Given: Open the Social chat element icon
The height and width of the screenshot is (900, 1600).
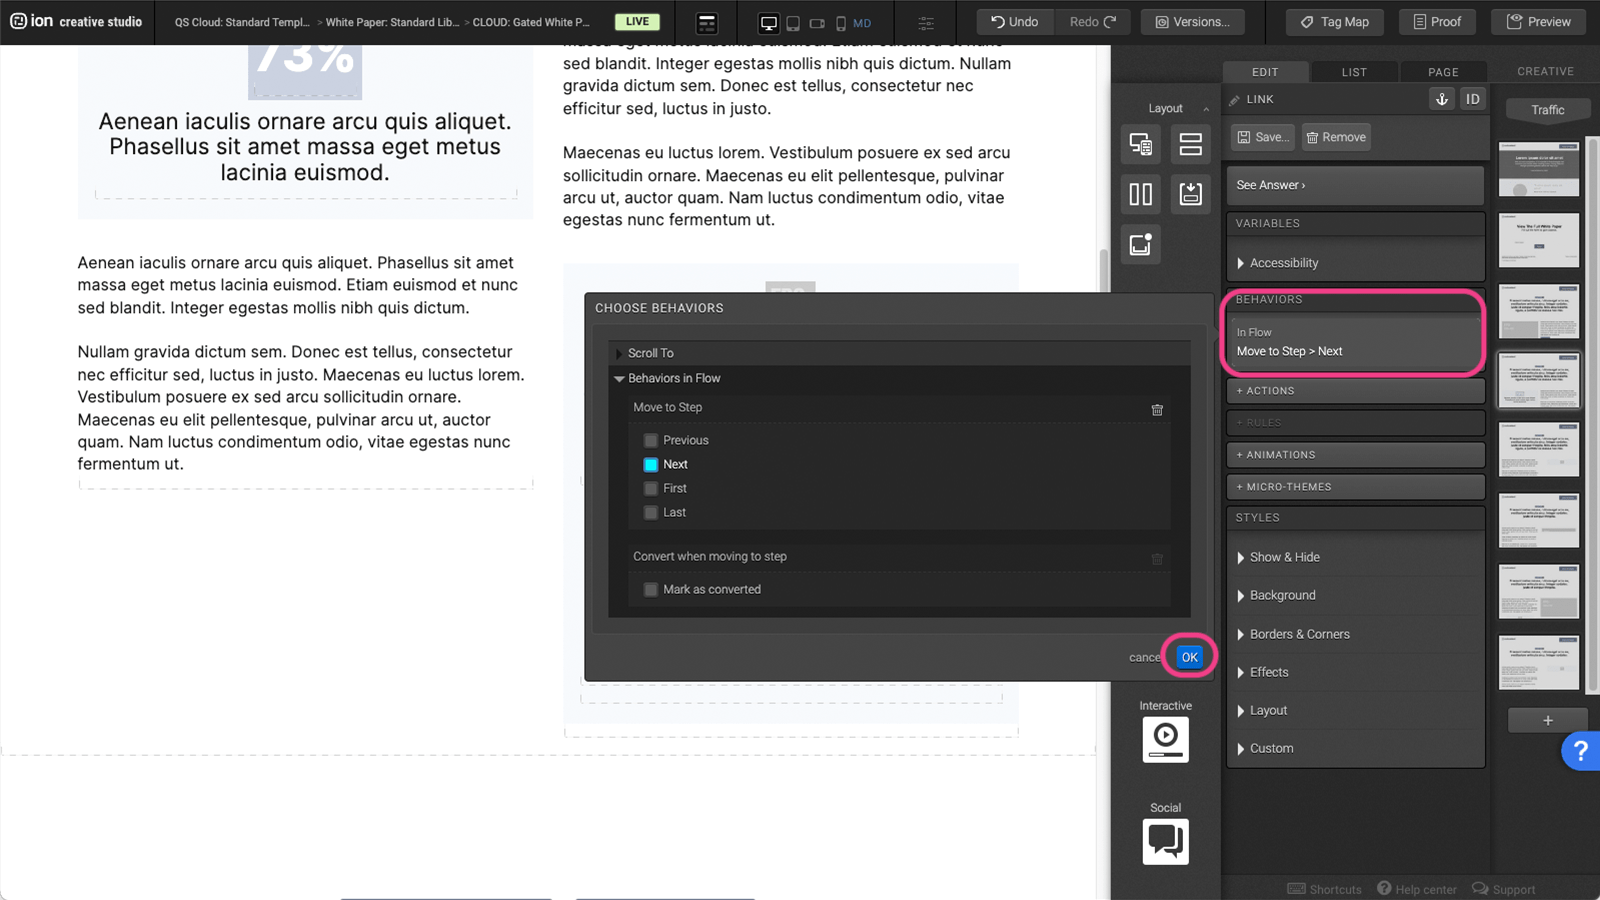Looking at the screenshot, I should [1165, 841].
